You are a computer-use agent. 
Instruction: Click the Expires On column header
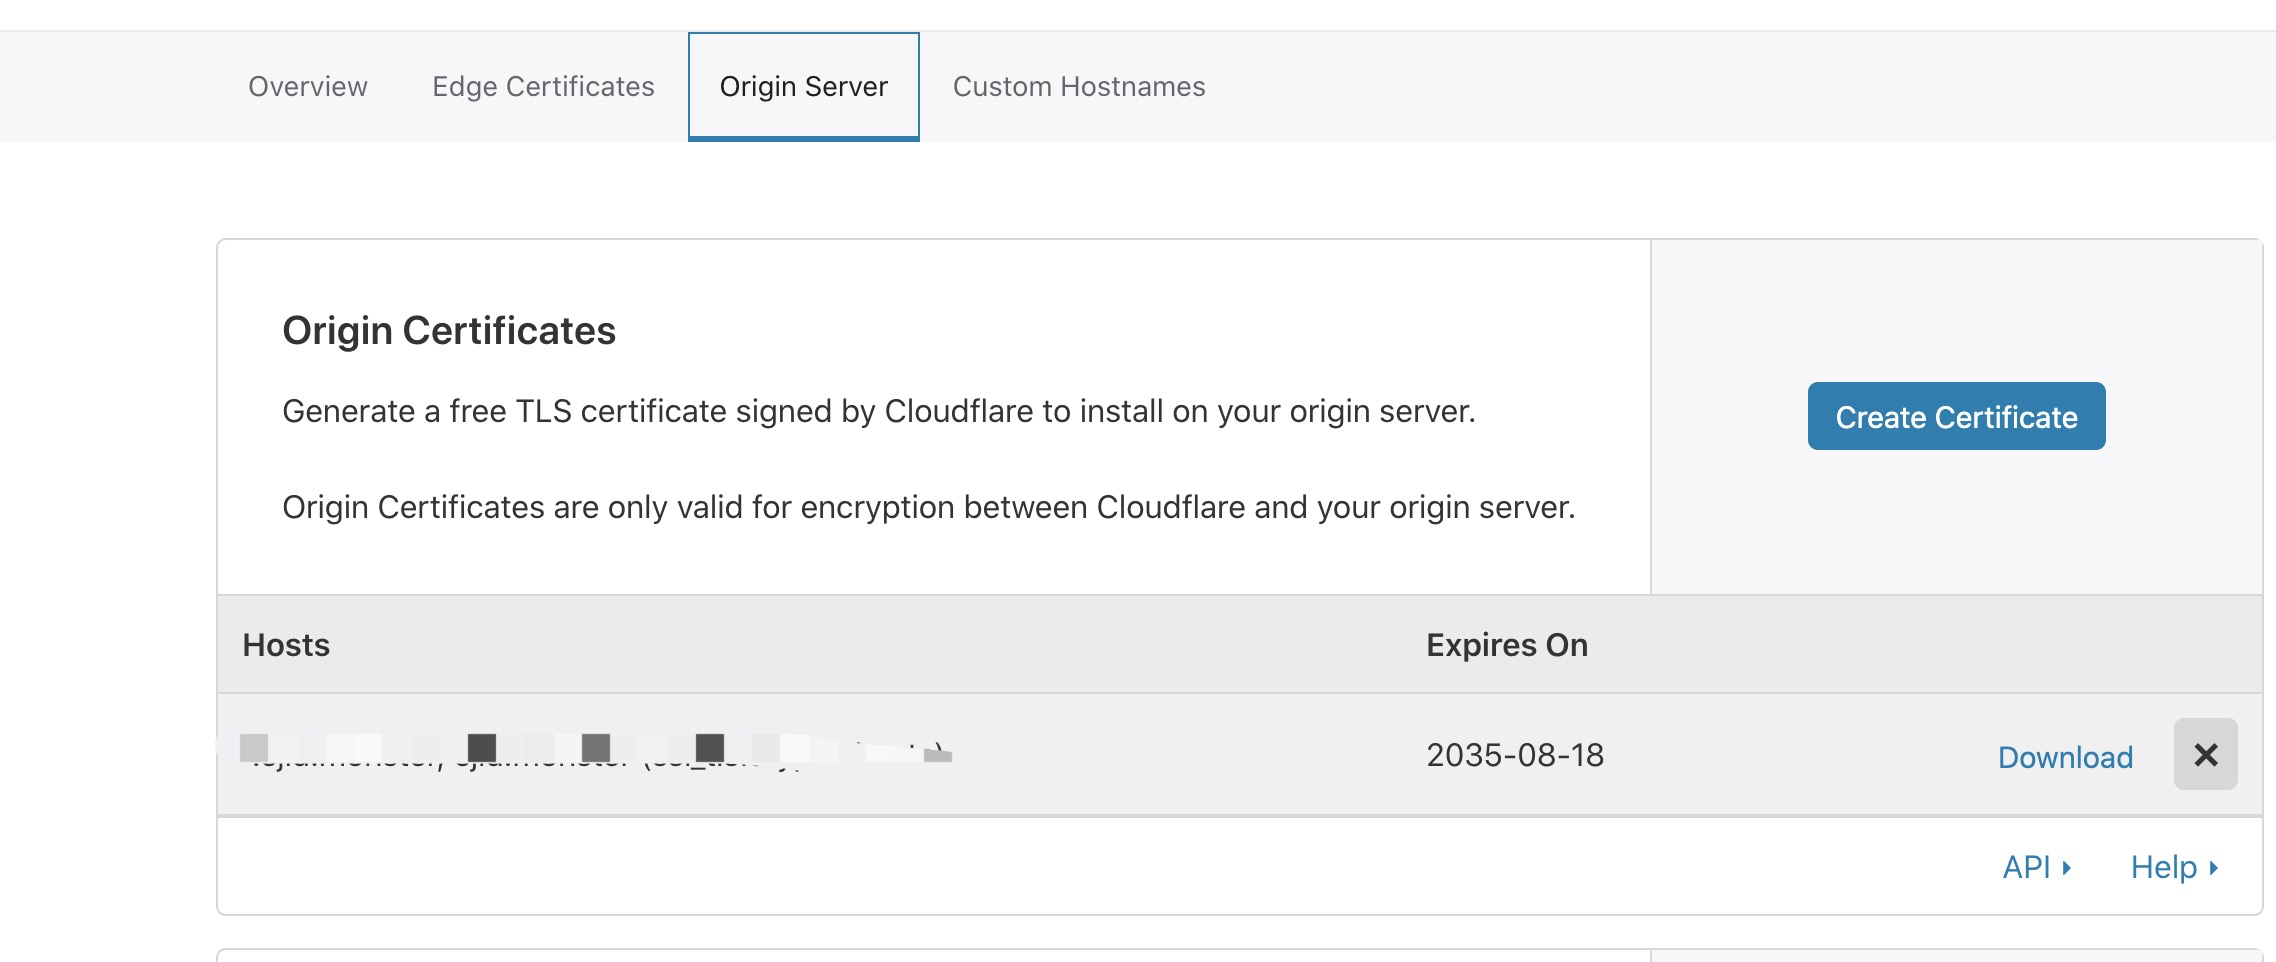click(x=1506, y=645)
